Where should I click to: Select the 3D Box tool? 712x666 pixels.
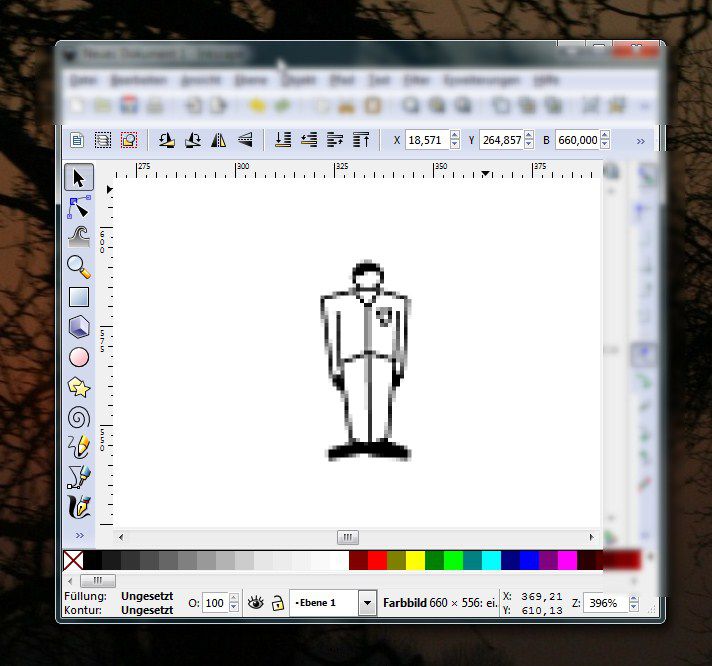[79, 327]
